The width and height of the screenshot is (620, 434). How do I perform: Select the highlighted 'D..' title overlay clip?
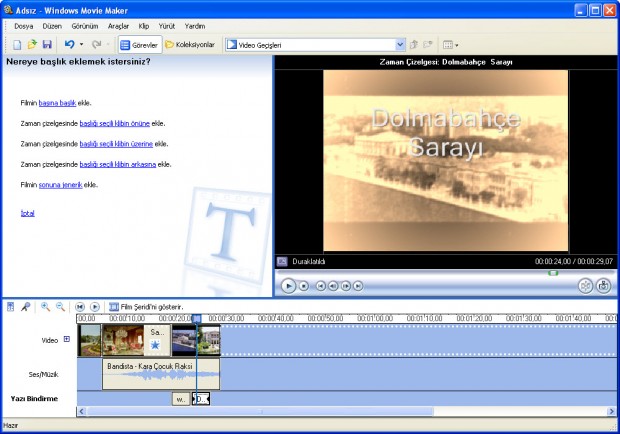coord(201,399)
